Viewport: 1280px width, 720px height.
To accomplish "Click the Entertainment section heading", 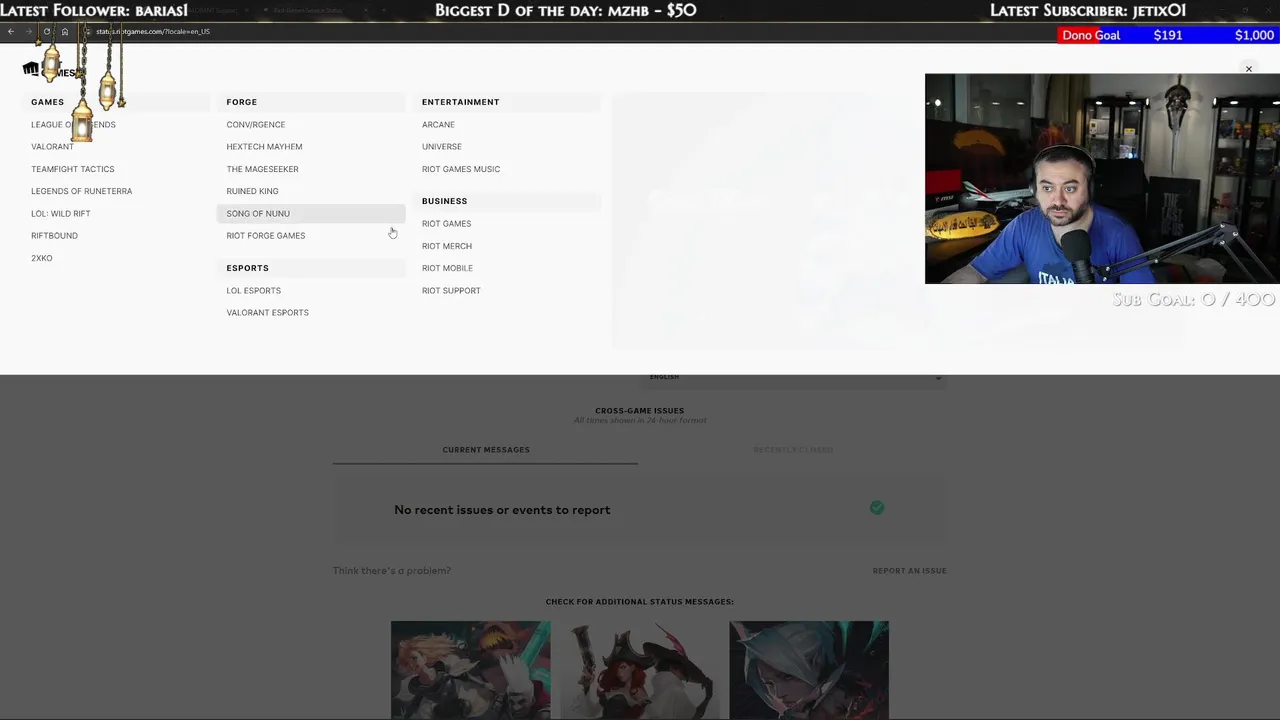I will coord(460,102).
